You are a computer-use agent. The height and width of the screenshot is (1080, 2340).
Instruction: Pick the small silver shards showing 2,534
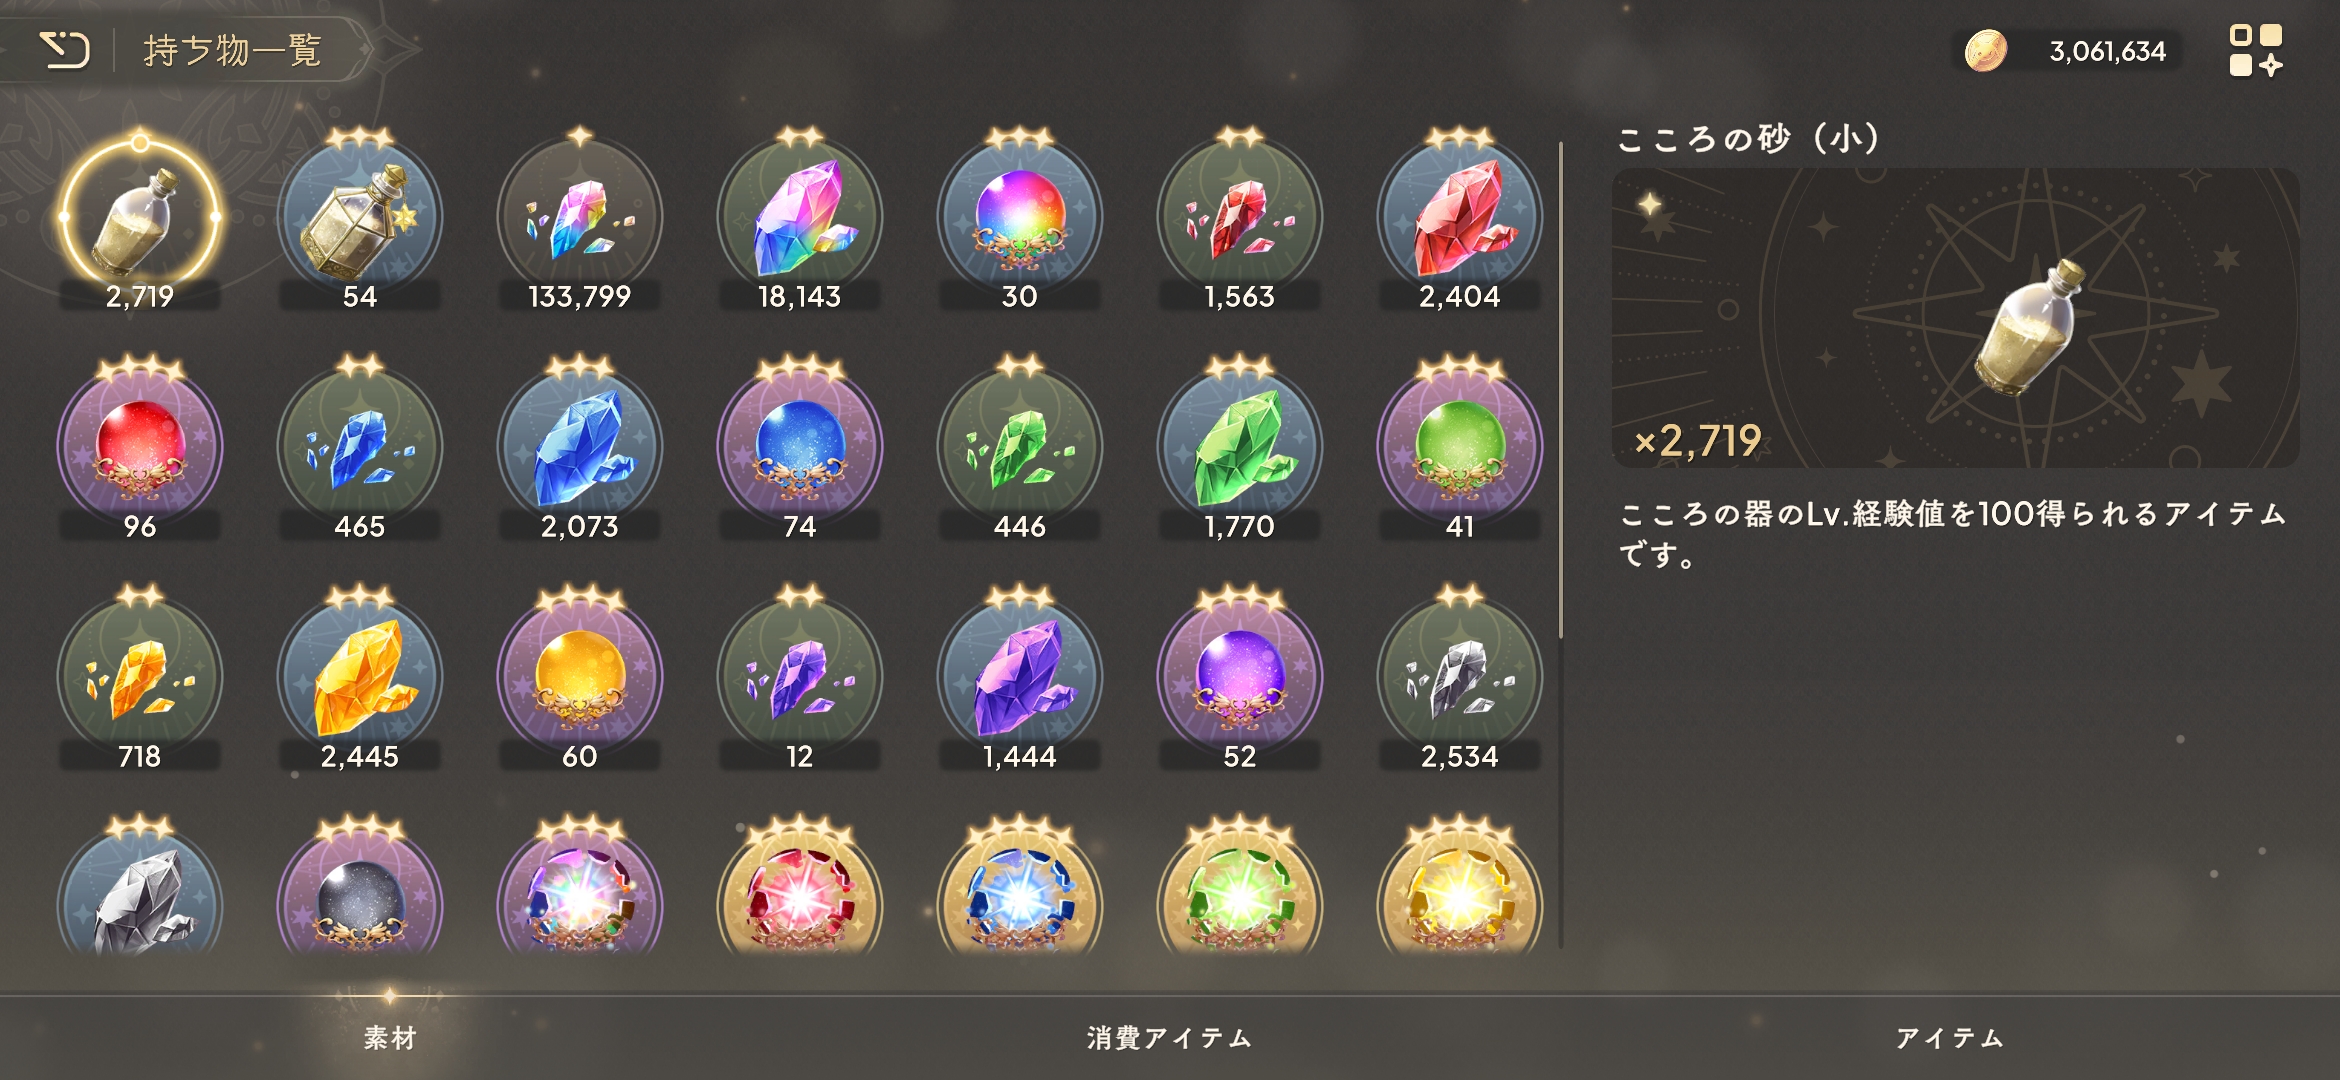click(1460, 678)
